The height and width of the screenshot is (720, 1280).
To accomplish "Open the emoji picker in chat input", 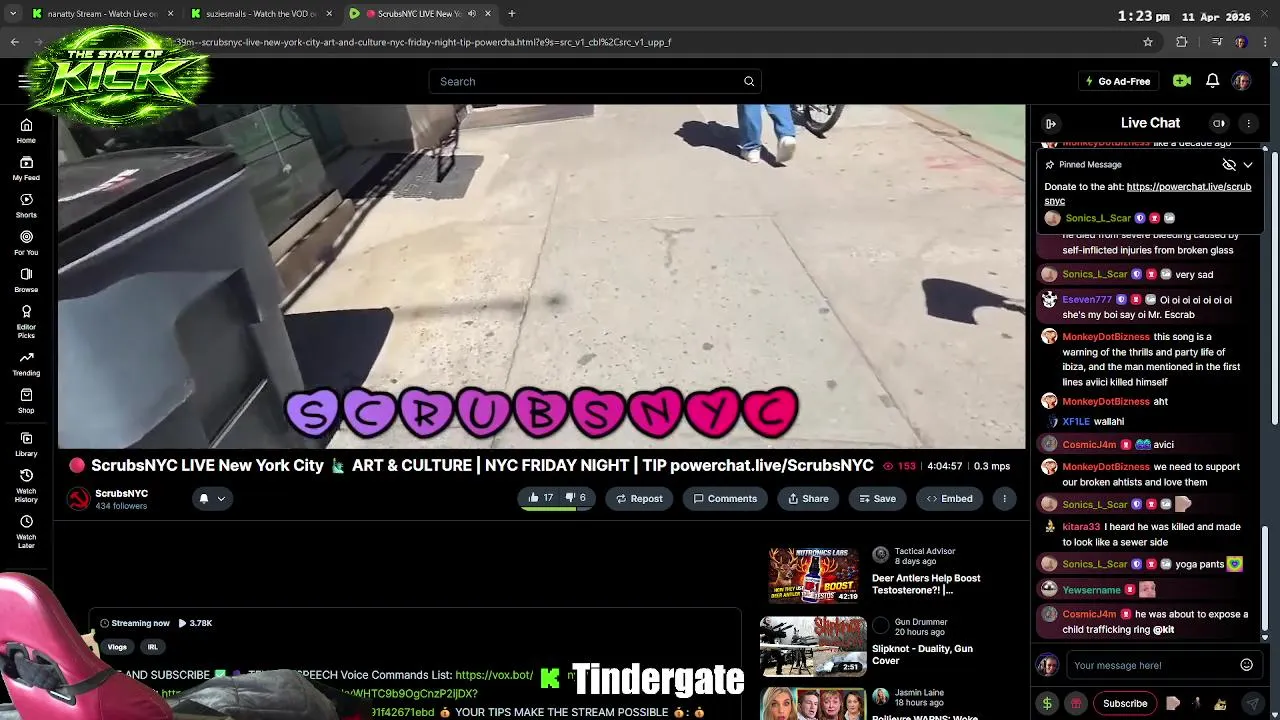I will click(x=1246, y=665).
